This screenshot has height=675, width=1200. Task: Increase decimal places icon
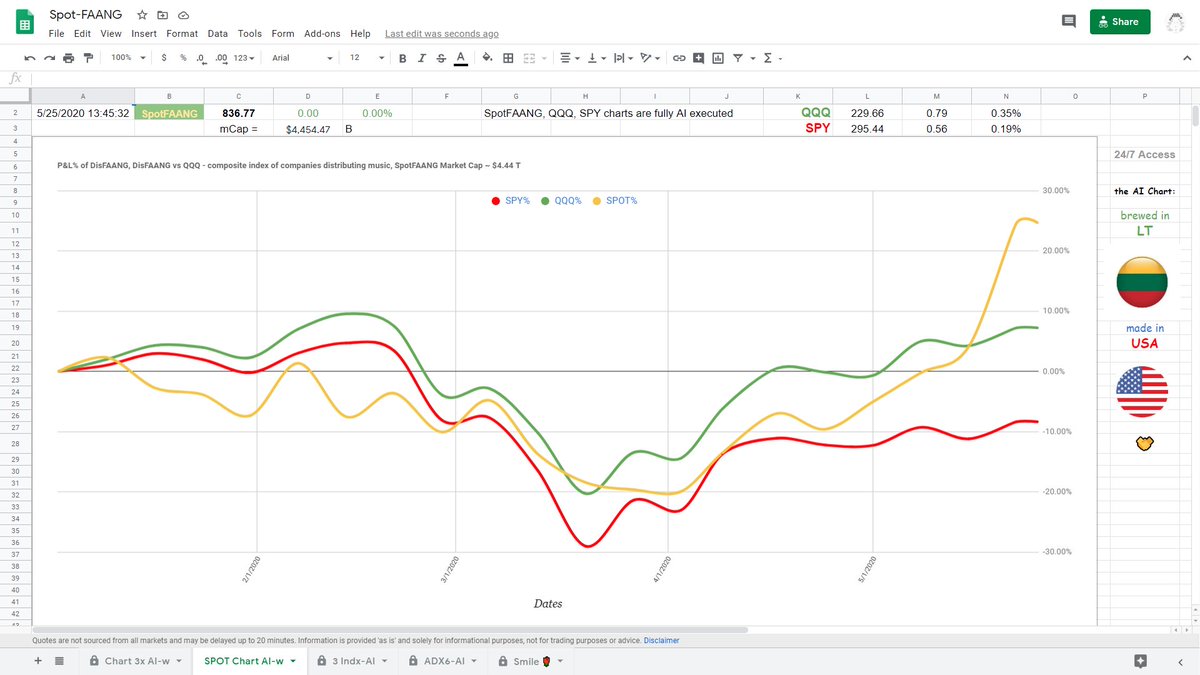(221, 58)
